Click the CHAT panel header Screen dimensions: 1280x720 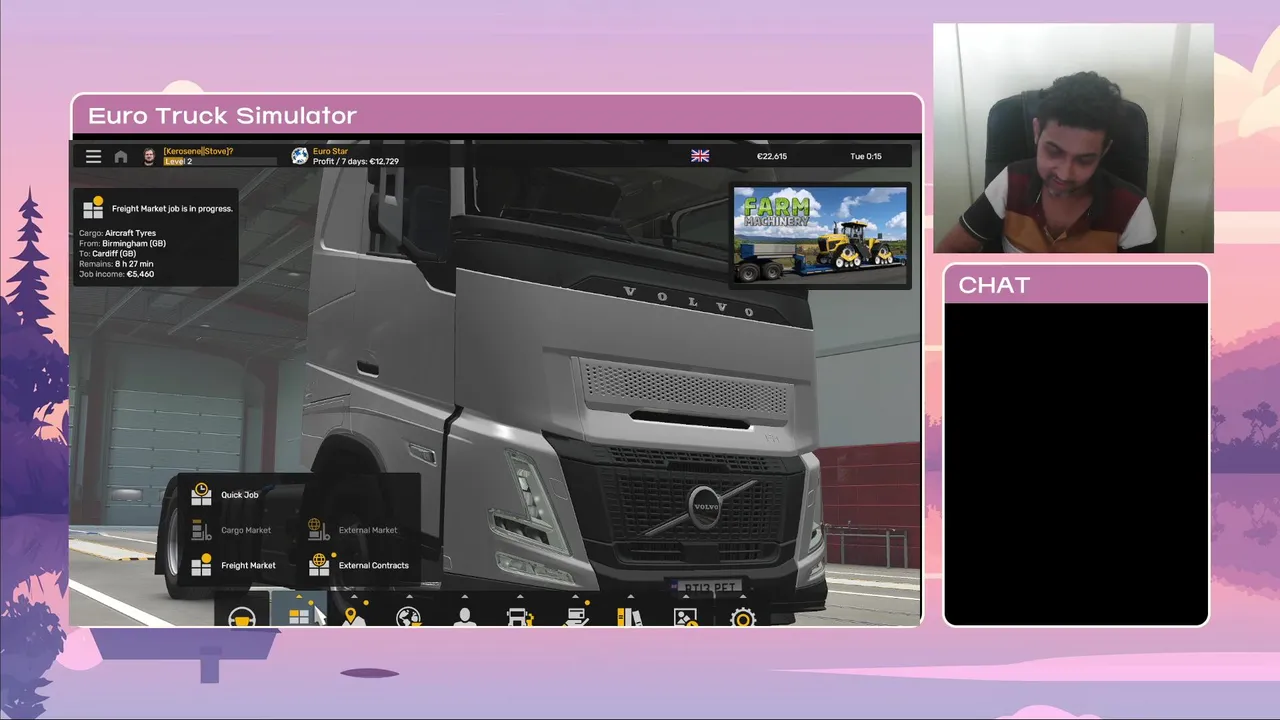click(1076, 285)
